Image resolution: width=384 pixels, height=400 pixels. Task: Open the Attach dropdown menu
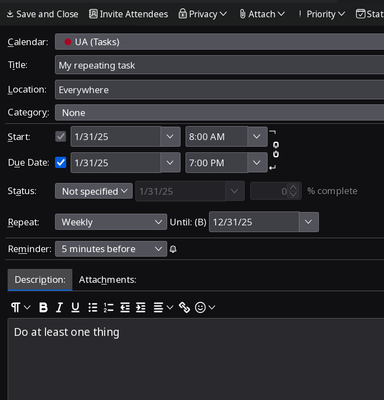(262, 14)
